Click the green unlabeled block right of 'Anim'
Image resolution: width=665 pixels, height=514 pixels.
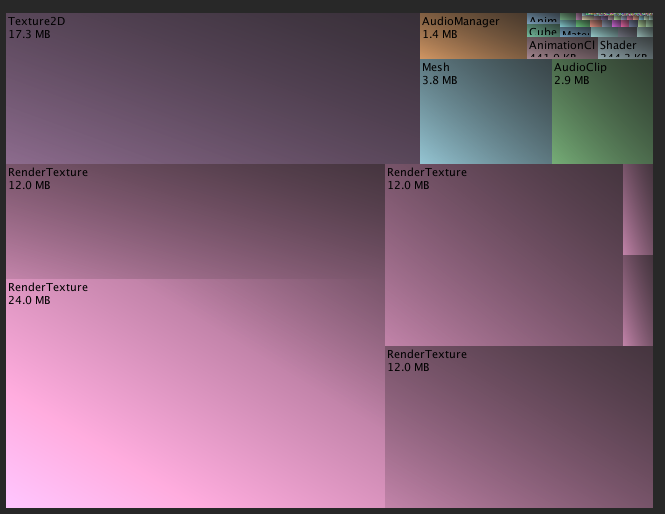567,16
